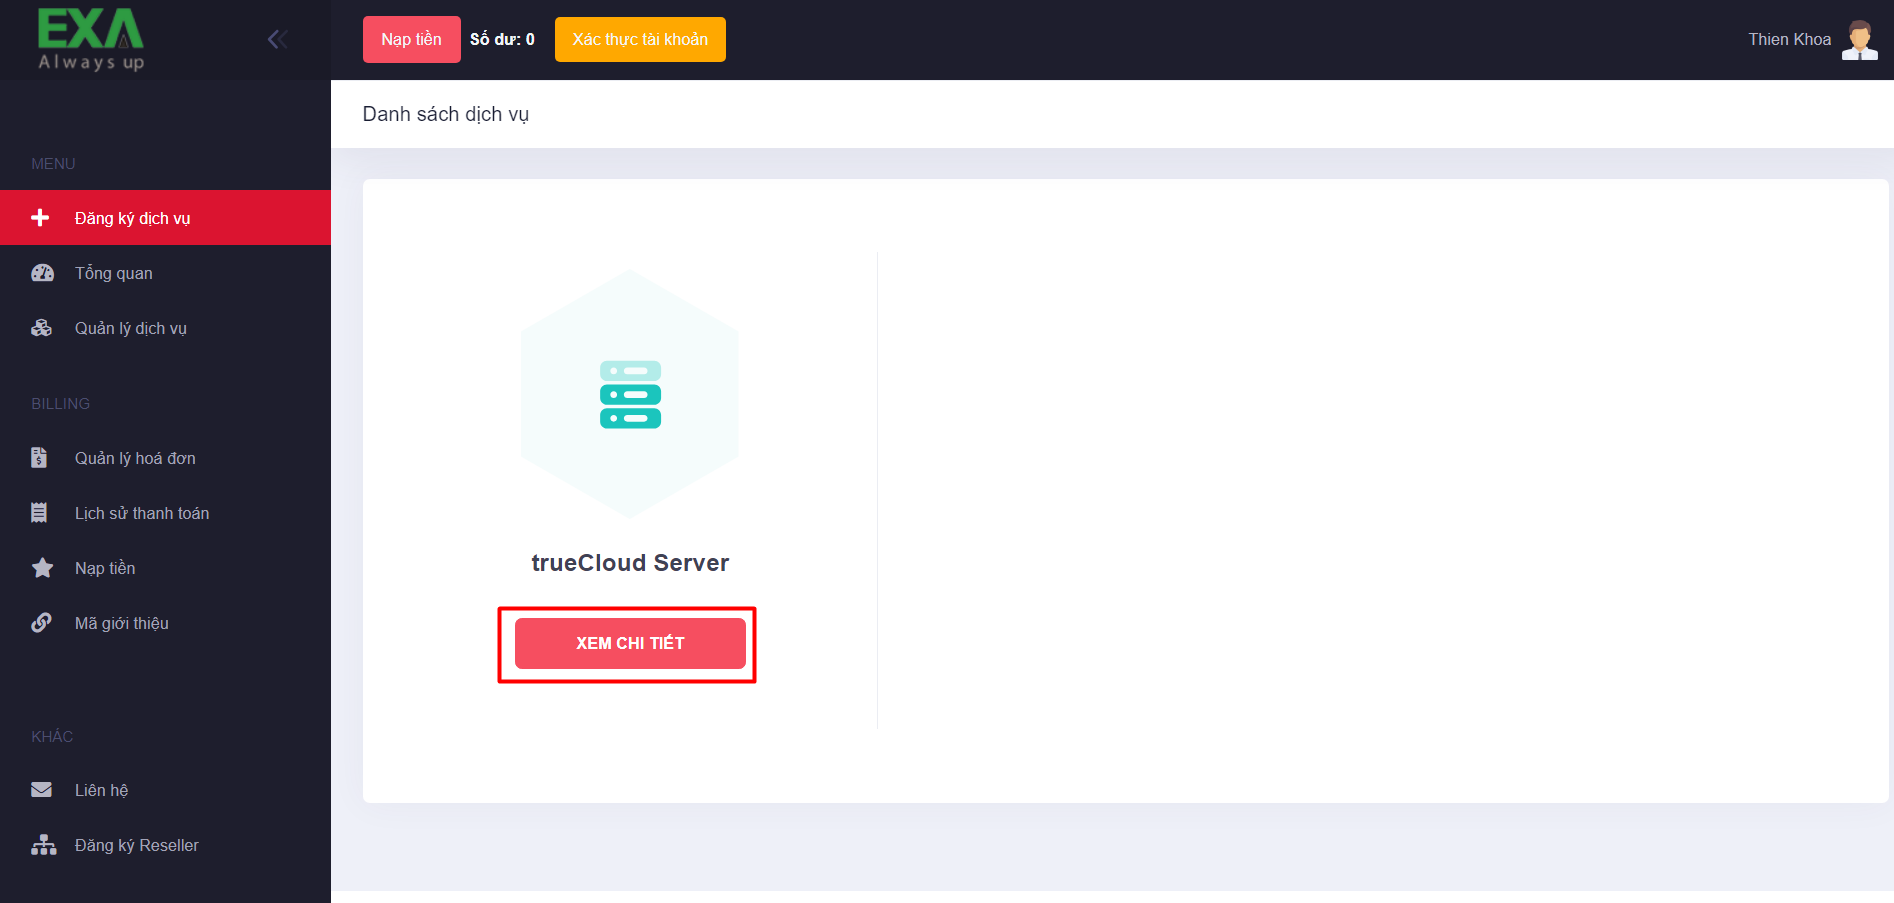The height and width of the screenshot is (903, 1894).
Task: Click the dashboard gauge icon for Tổng quan
Action: (43, 273)
